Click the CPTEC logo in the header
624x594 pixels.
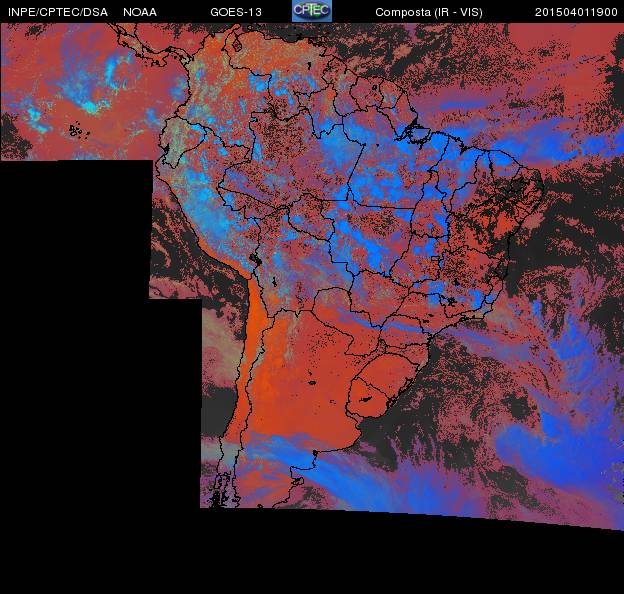[x=312, y=11]
